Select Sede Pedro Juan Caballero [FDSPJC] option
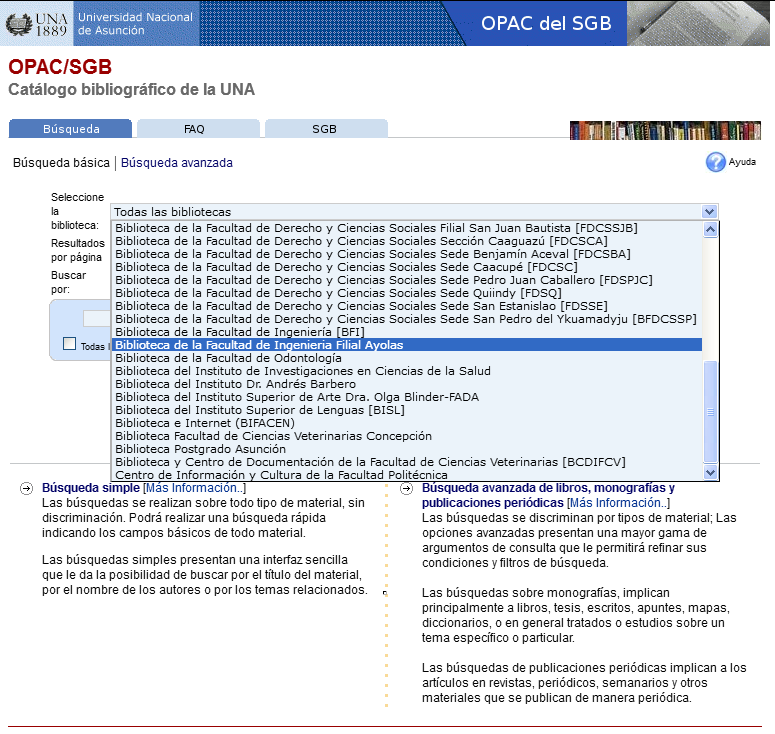The width and height of the screenshot is (775, 734). click(x=406, y=280)
